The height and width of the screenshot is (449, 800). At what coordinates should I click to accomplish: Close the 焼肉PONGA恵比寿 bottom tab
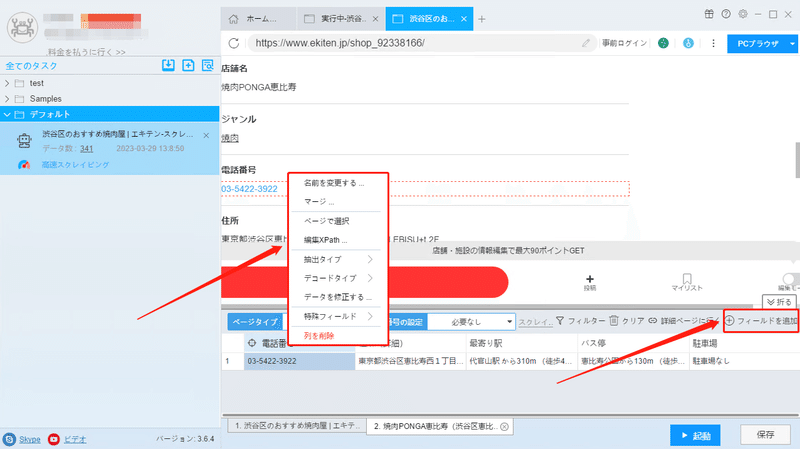(x=505, y=427)
